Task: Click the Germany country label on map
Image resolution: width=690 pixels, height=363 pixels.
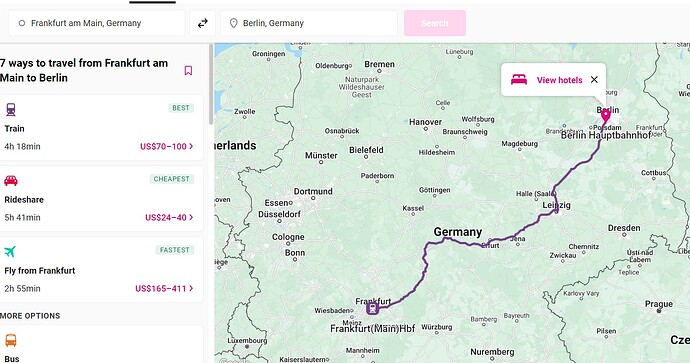Action: (x=458, y=232)
